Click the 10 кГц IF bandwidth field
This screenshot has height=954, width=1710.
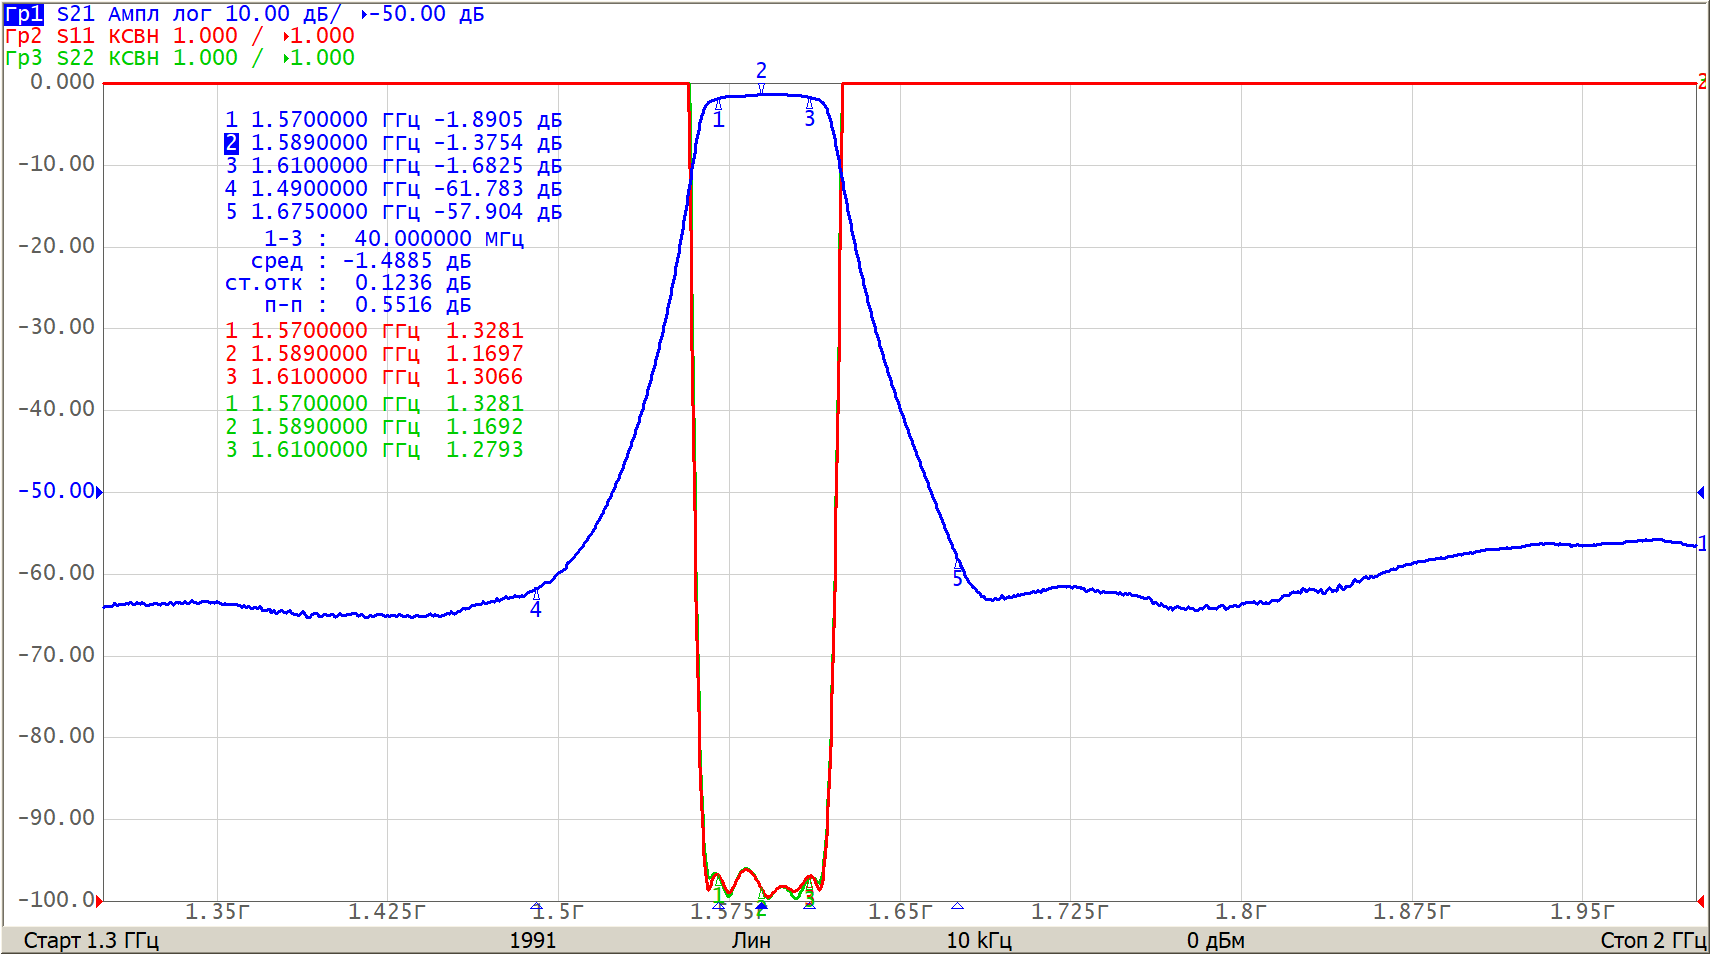click(978, 940)
